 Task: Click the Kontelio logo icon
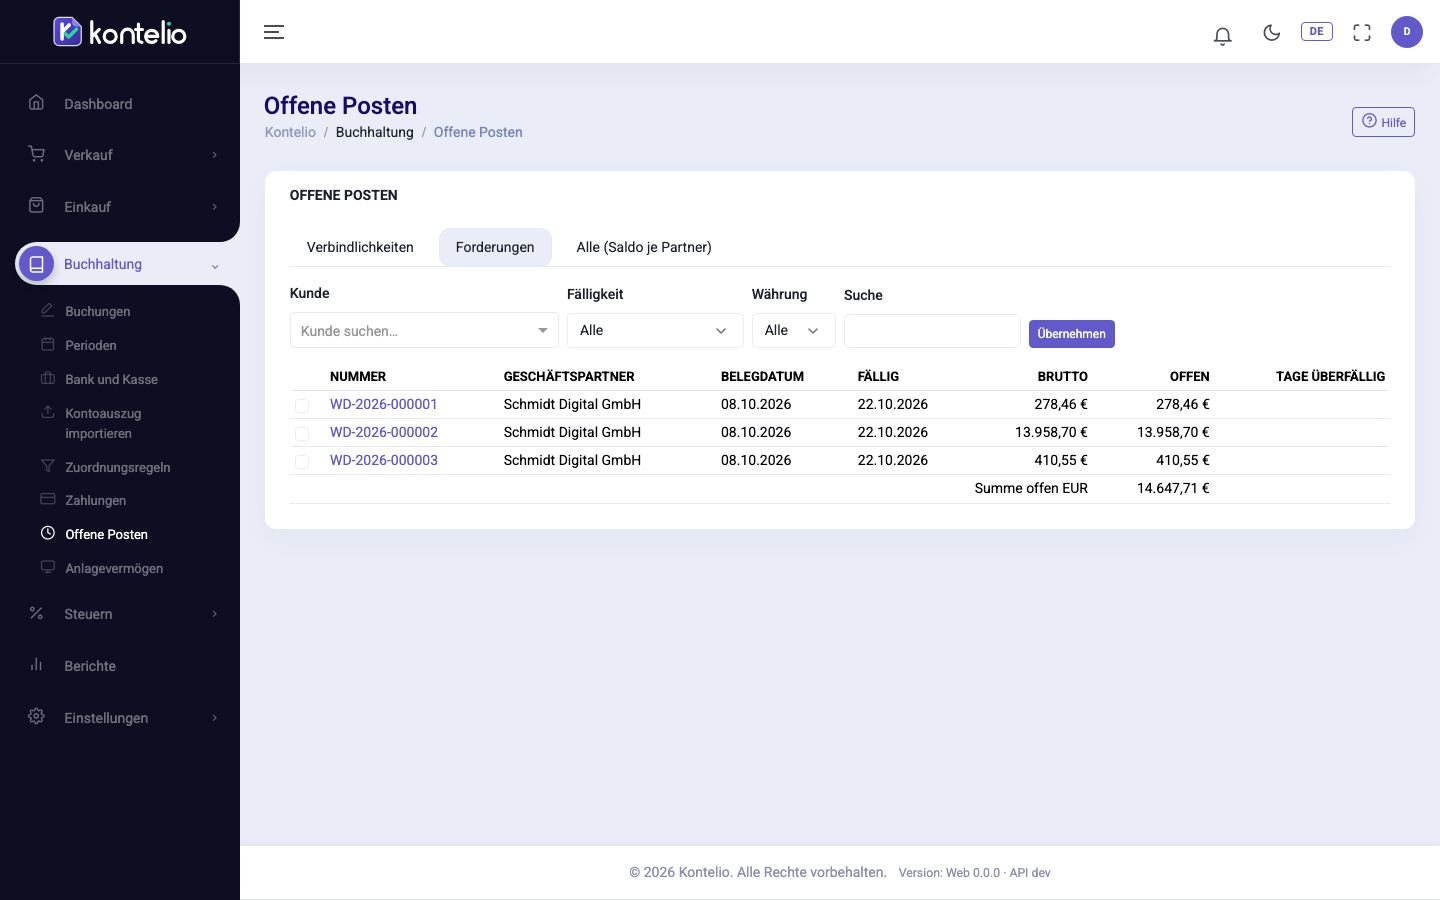click(x=67, y=32)
